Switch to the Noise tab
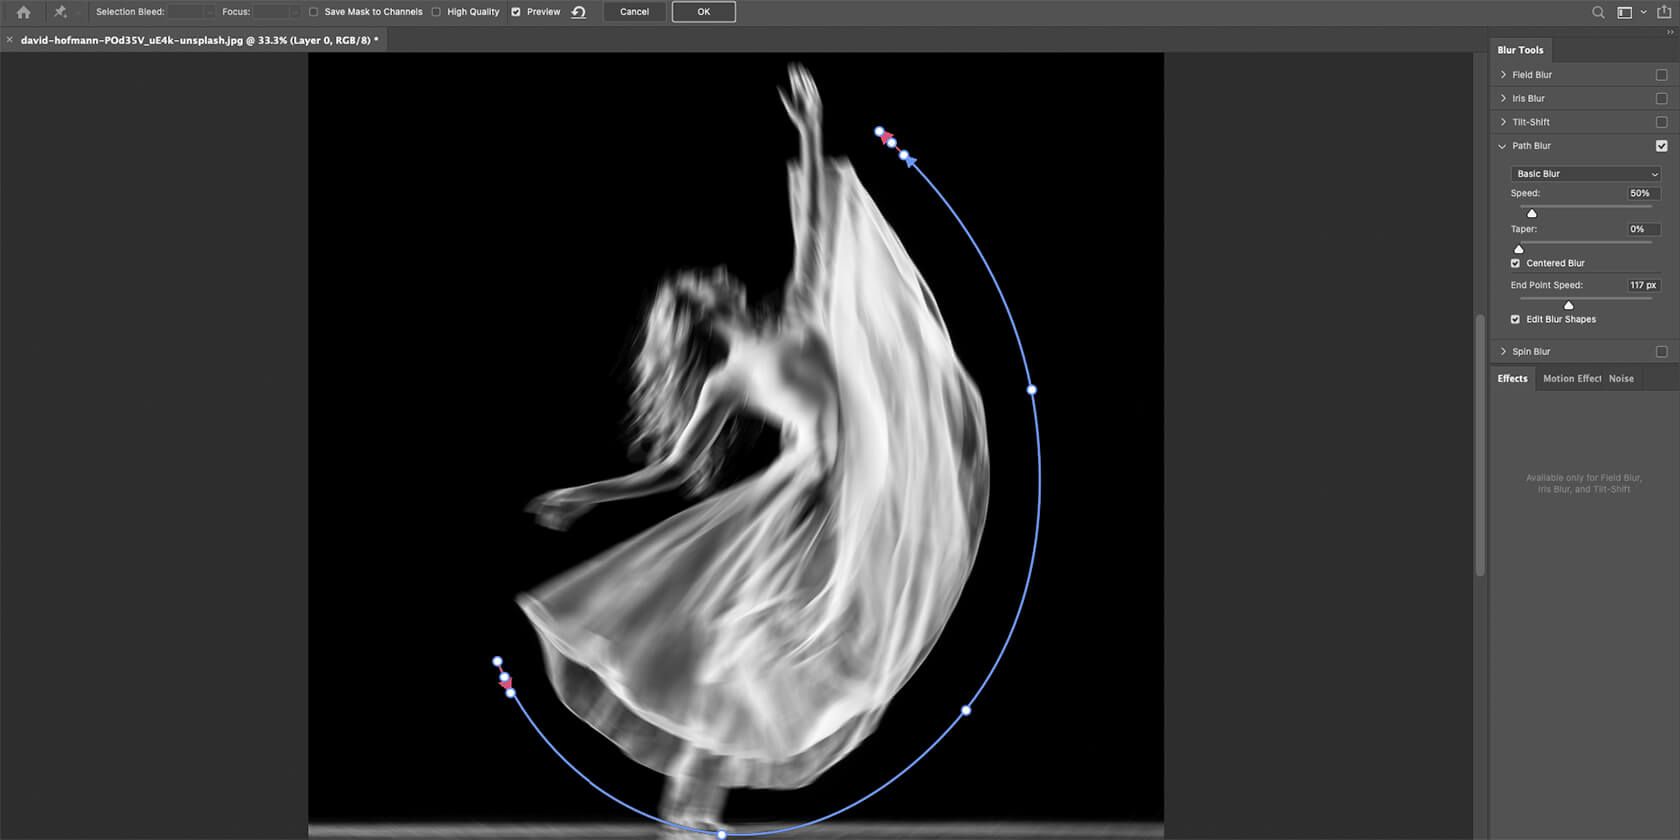The width and height of the screenshot is (1680, 840). (1621, 378)
